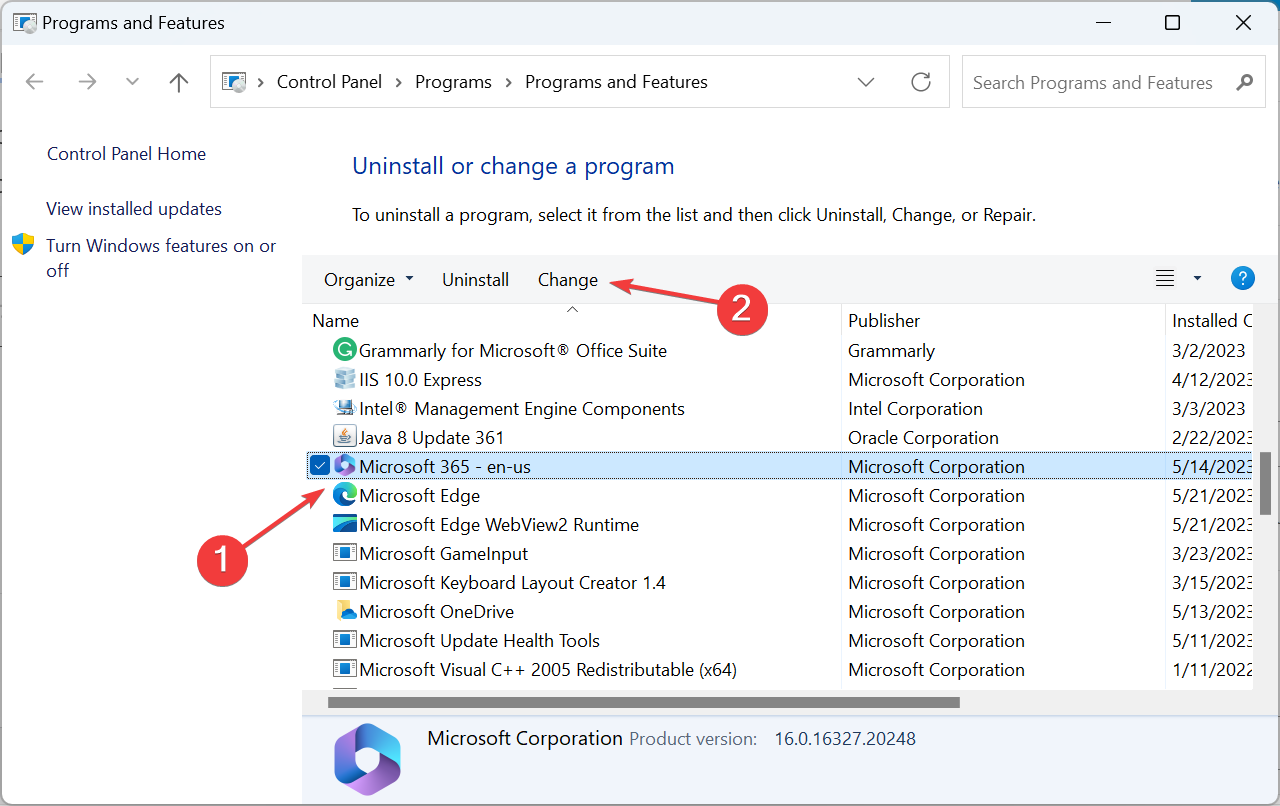Select the Microsoft Update Health Tools icon
Image resolution: width=1280 pixels, height=806 pixels.
tap(345, 640)
